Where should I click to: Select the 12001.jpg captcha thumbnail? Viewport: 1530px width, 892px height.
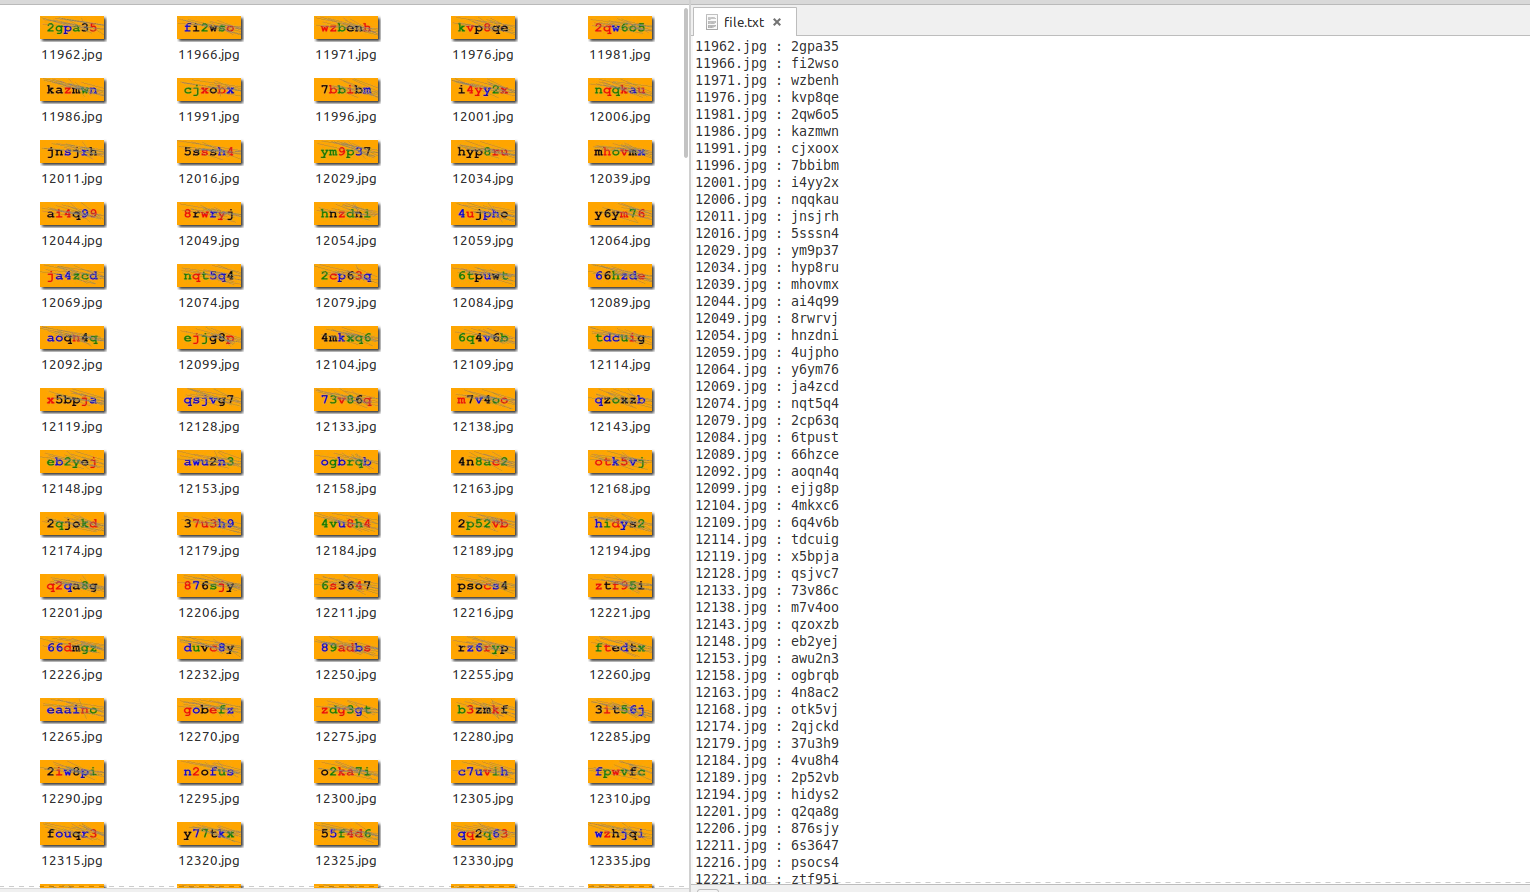[483, 91]
